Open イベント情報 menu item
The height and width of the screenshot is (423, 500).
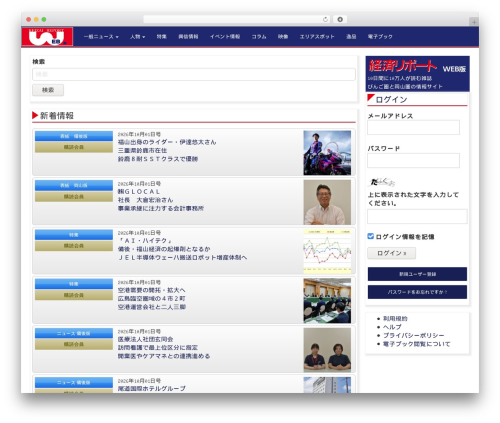tap(225, 37)
